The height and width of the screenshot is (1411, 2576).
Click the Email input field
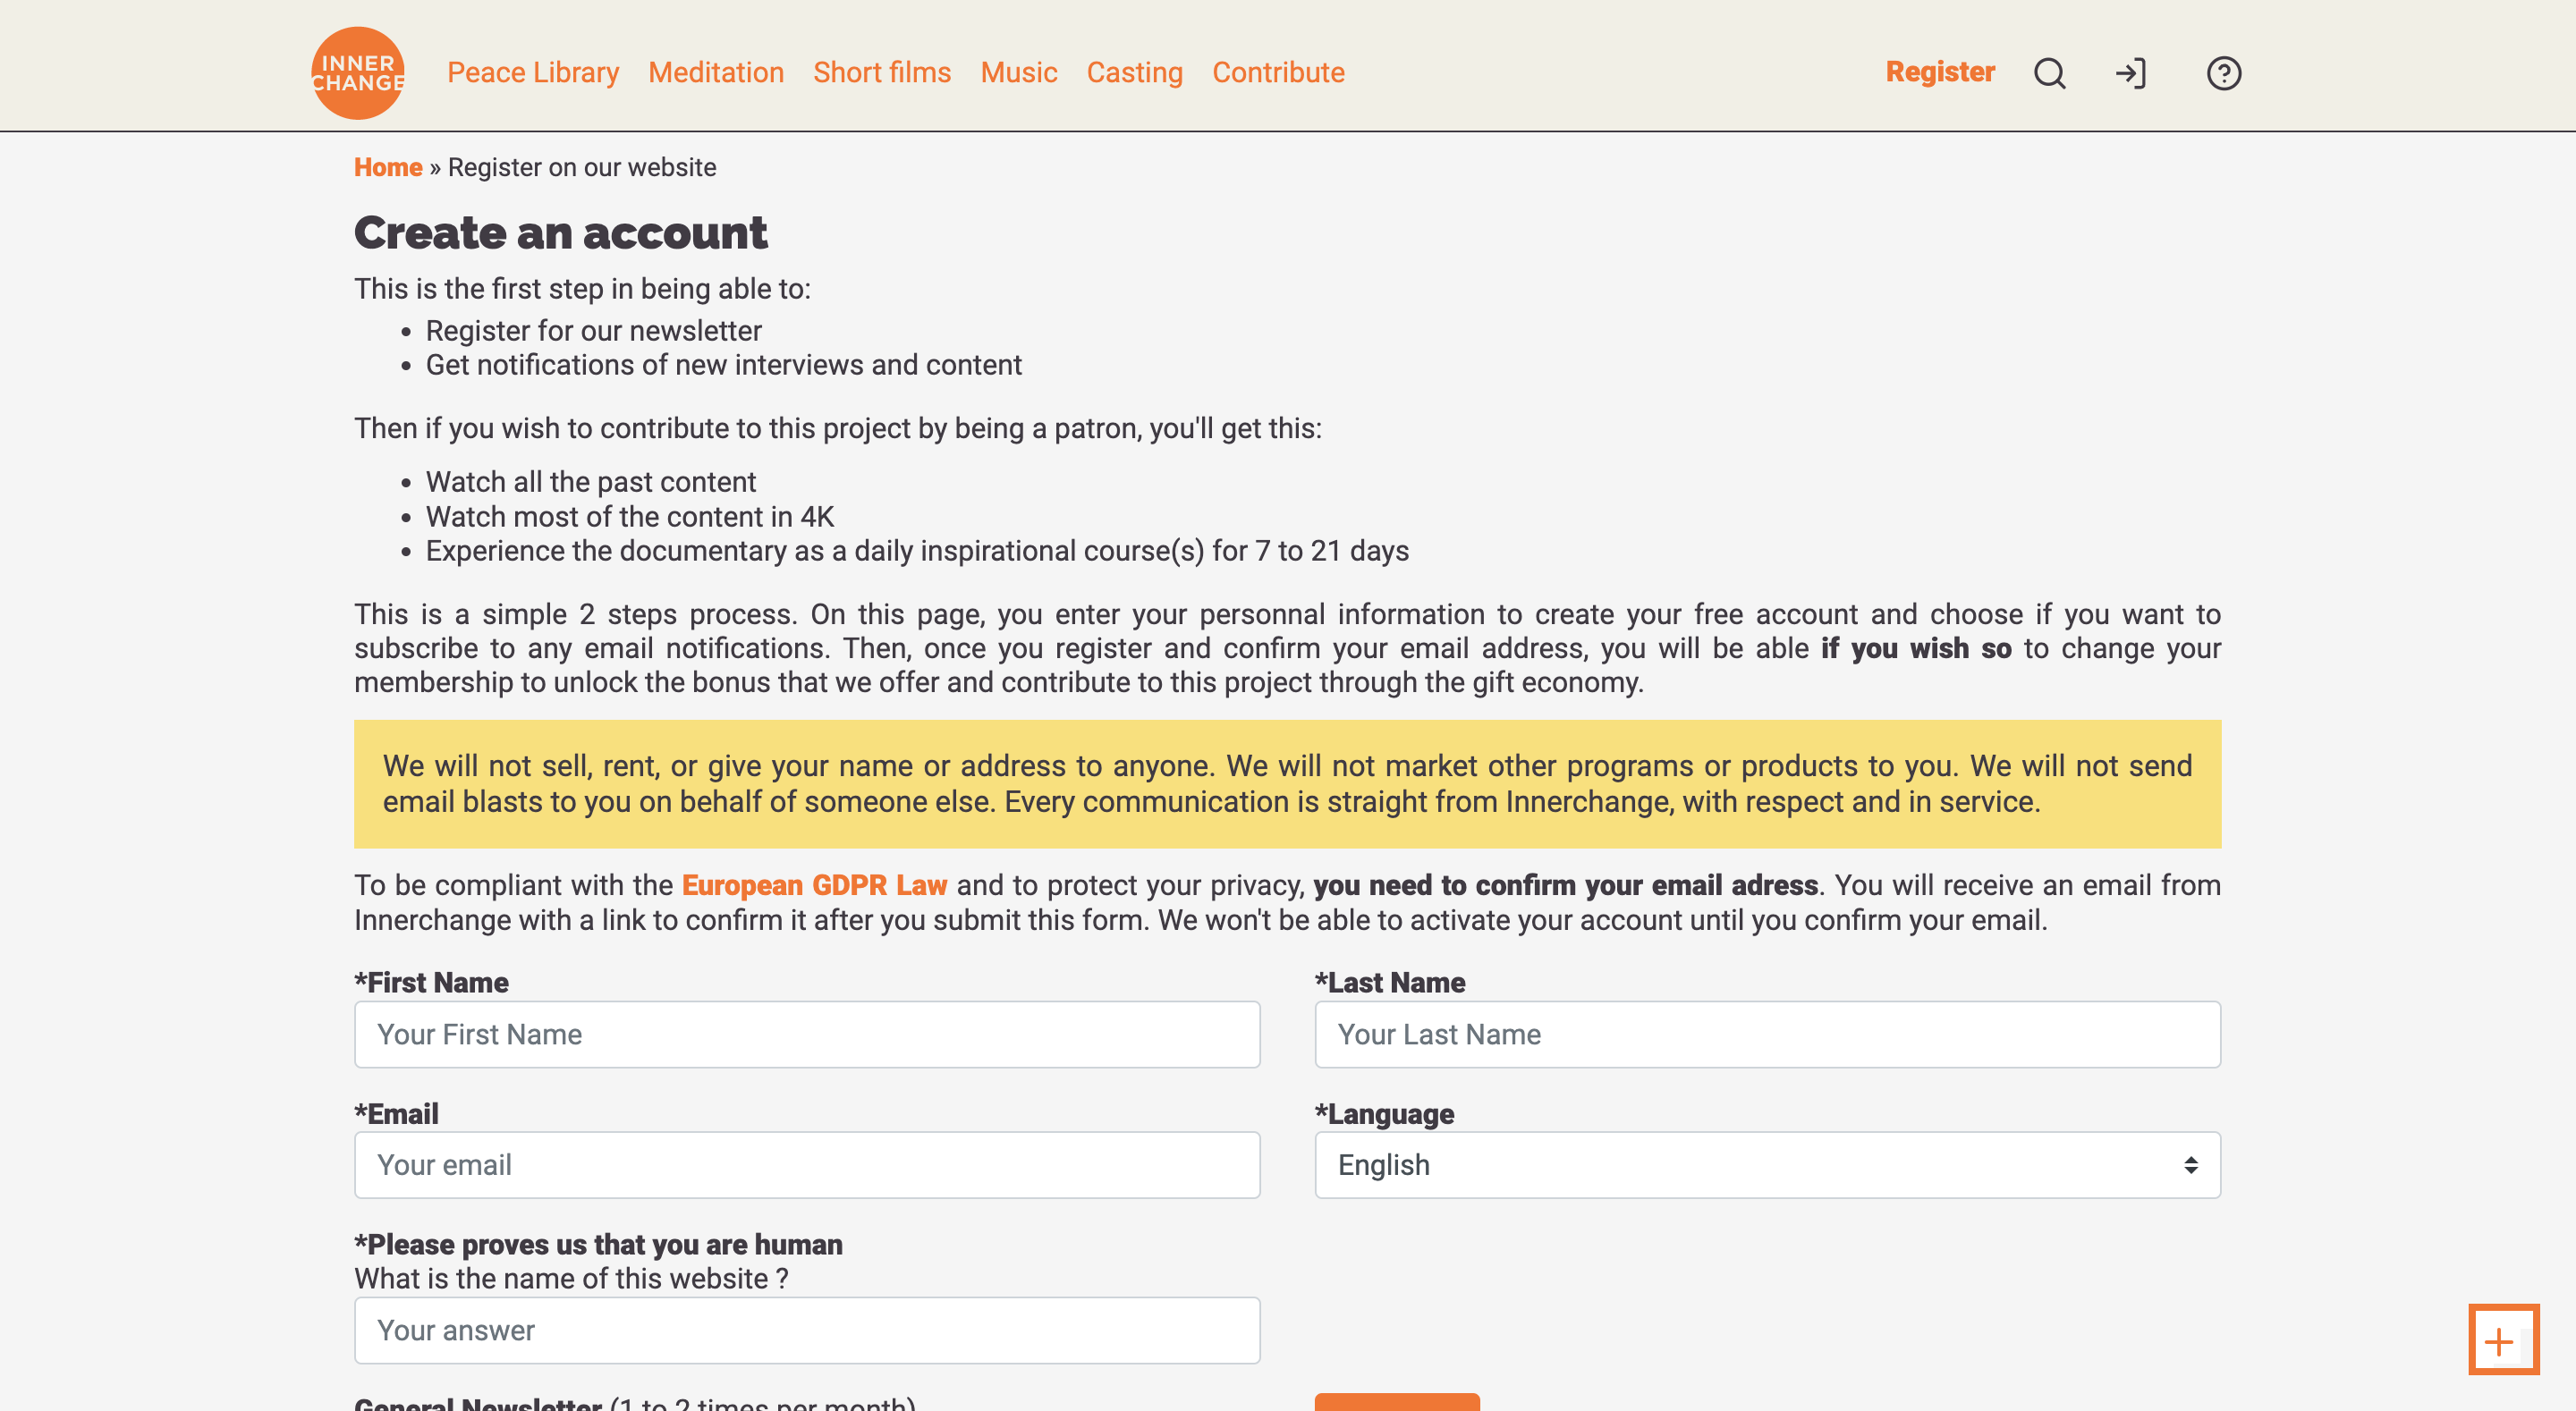click(x=809, y=1164)
